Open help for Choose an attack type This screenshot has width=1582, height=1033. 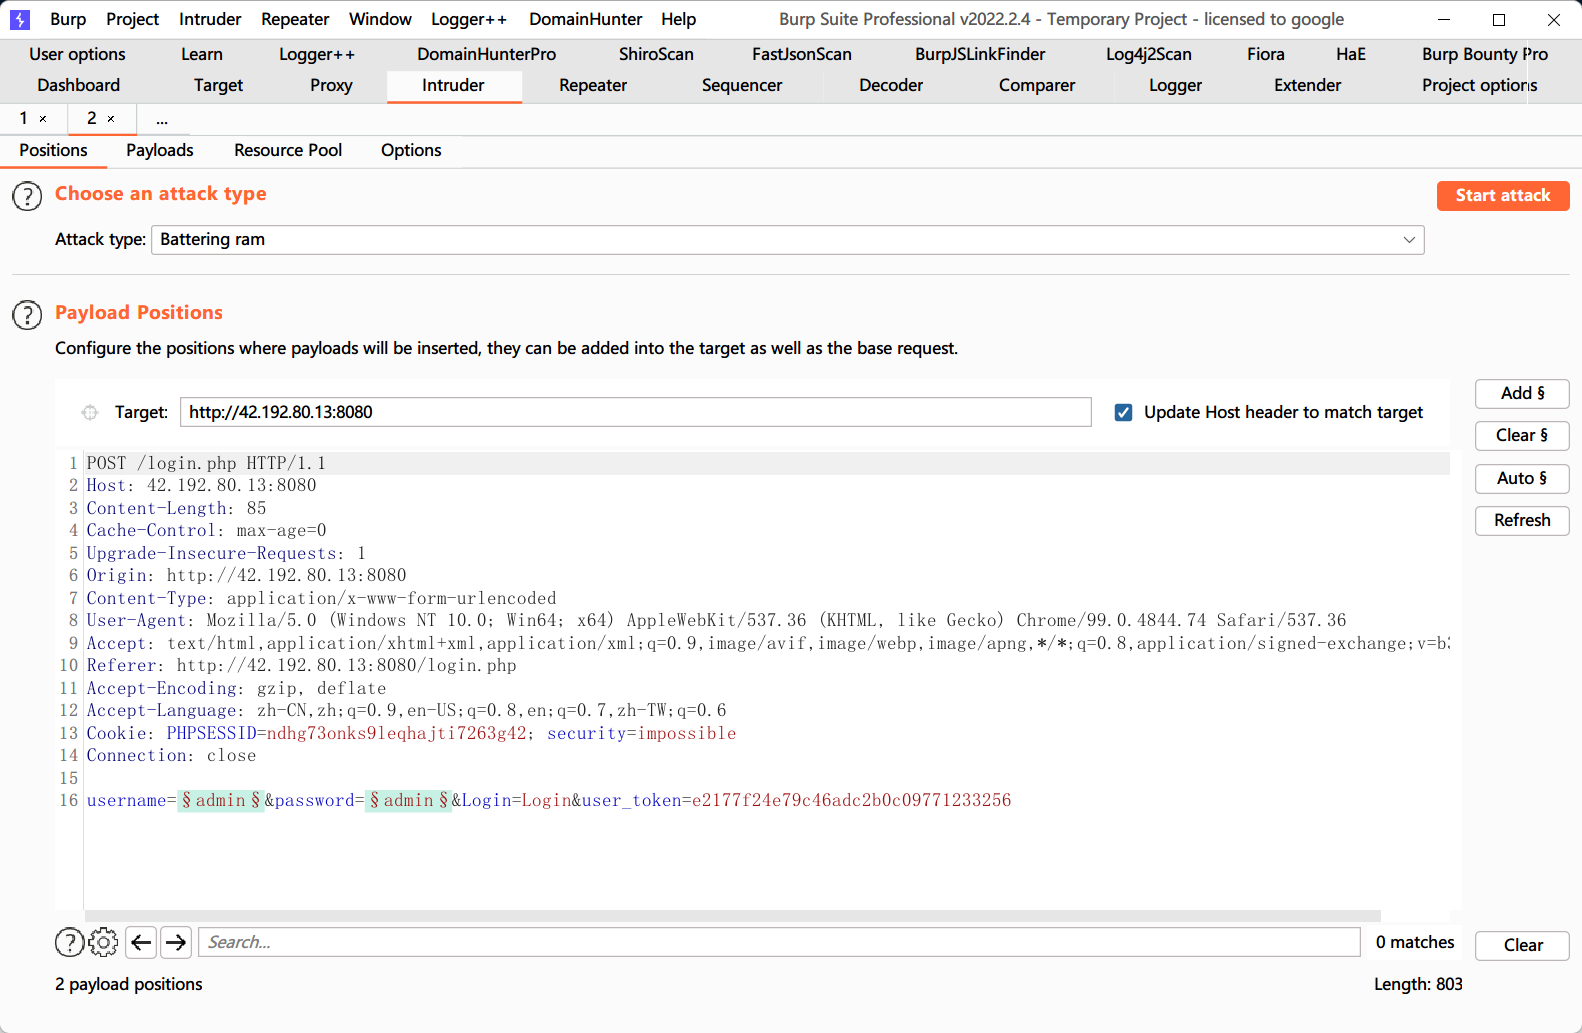pyautogui.click(x=27, y=196)
